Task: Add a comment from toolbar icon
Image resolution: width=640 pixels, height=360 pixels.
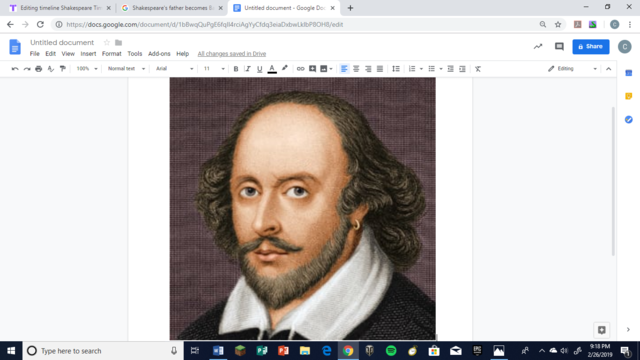Action: coord(312,69)
